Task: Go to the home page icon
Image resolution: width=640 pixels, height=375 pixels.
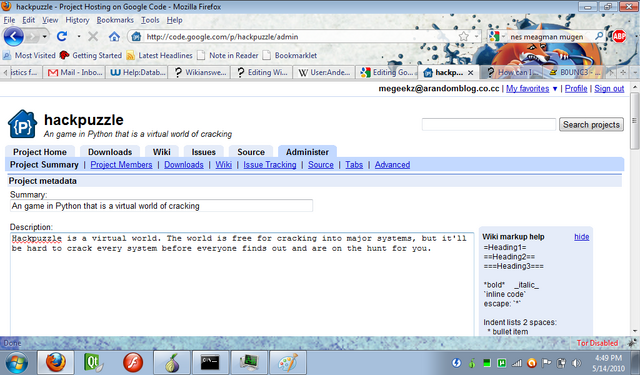Action: point(114,37)
